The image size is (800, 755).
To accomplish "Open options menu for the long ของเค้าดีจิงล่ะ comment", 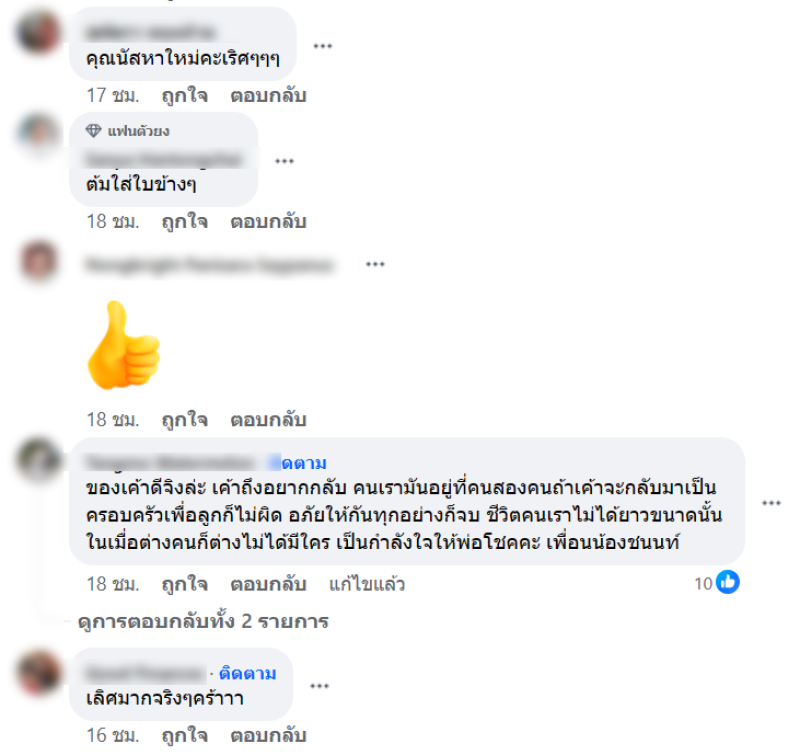I will [771, 503].
